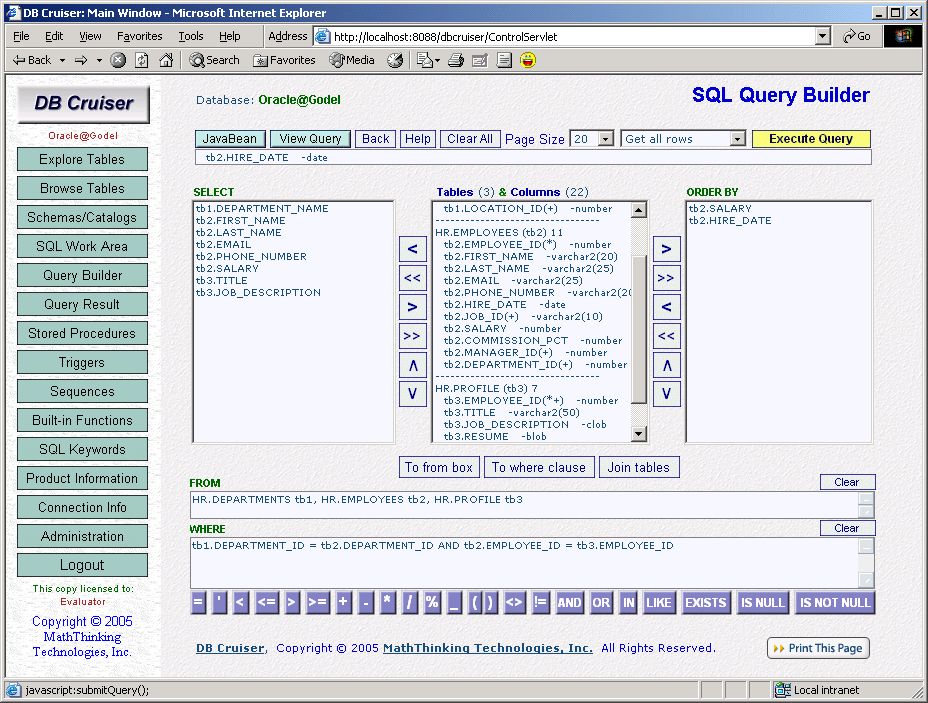The image size is (928, 703).
Task: Click the Refresh page icon
Action: click(142, 60)
